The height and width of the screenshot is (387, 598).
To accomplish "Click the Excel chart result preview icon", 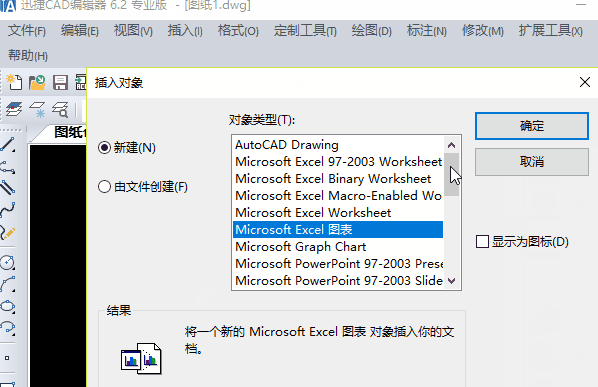I will click(x=141, y=358).
